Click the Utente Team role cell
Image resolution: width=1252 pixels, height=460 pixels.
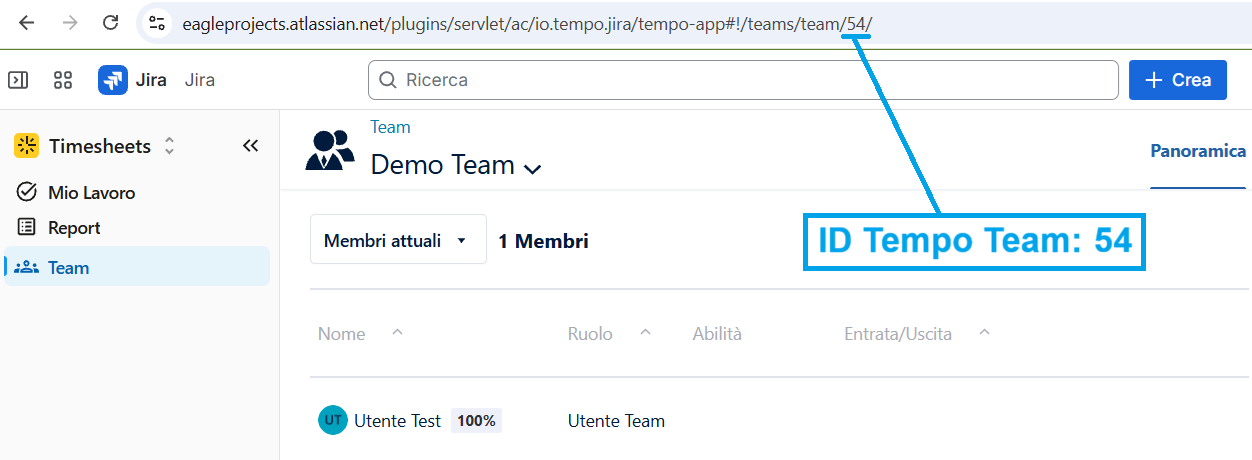(x=616, y=421)
